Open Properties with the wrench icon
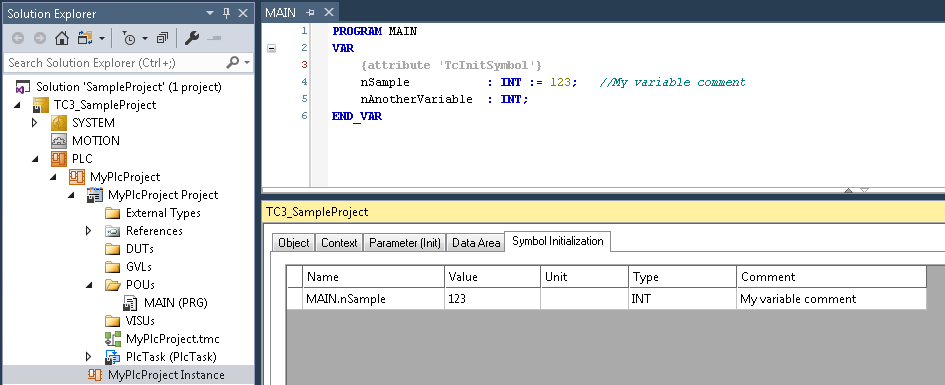Viewport: 945px width, 385px height. [x=192, y=39]
